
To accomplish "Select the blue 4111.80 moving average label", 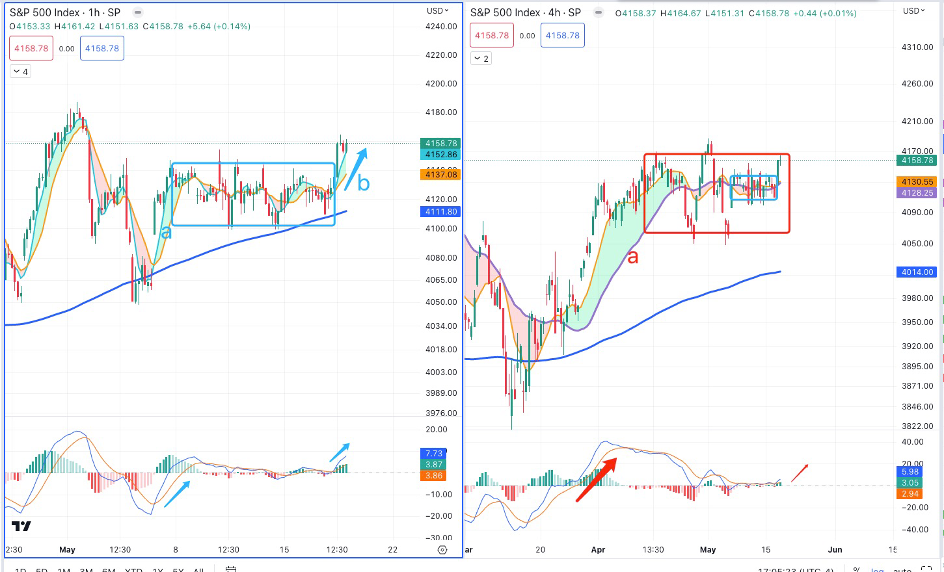I will click(441, 211).
